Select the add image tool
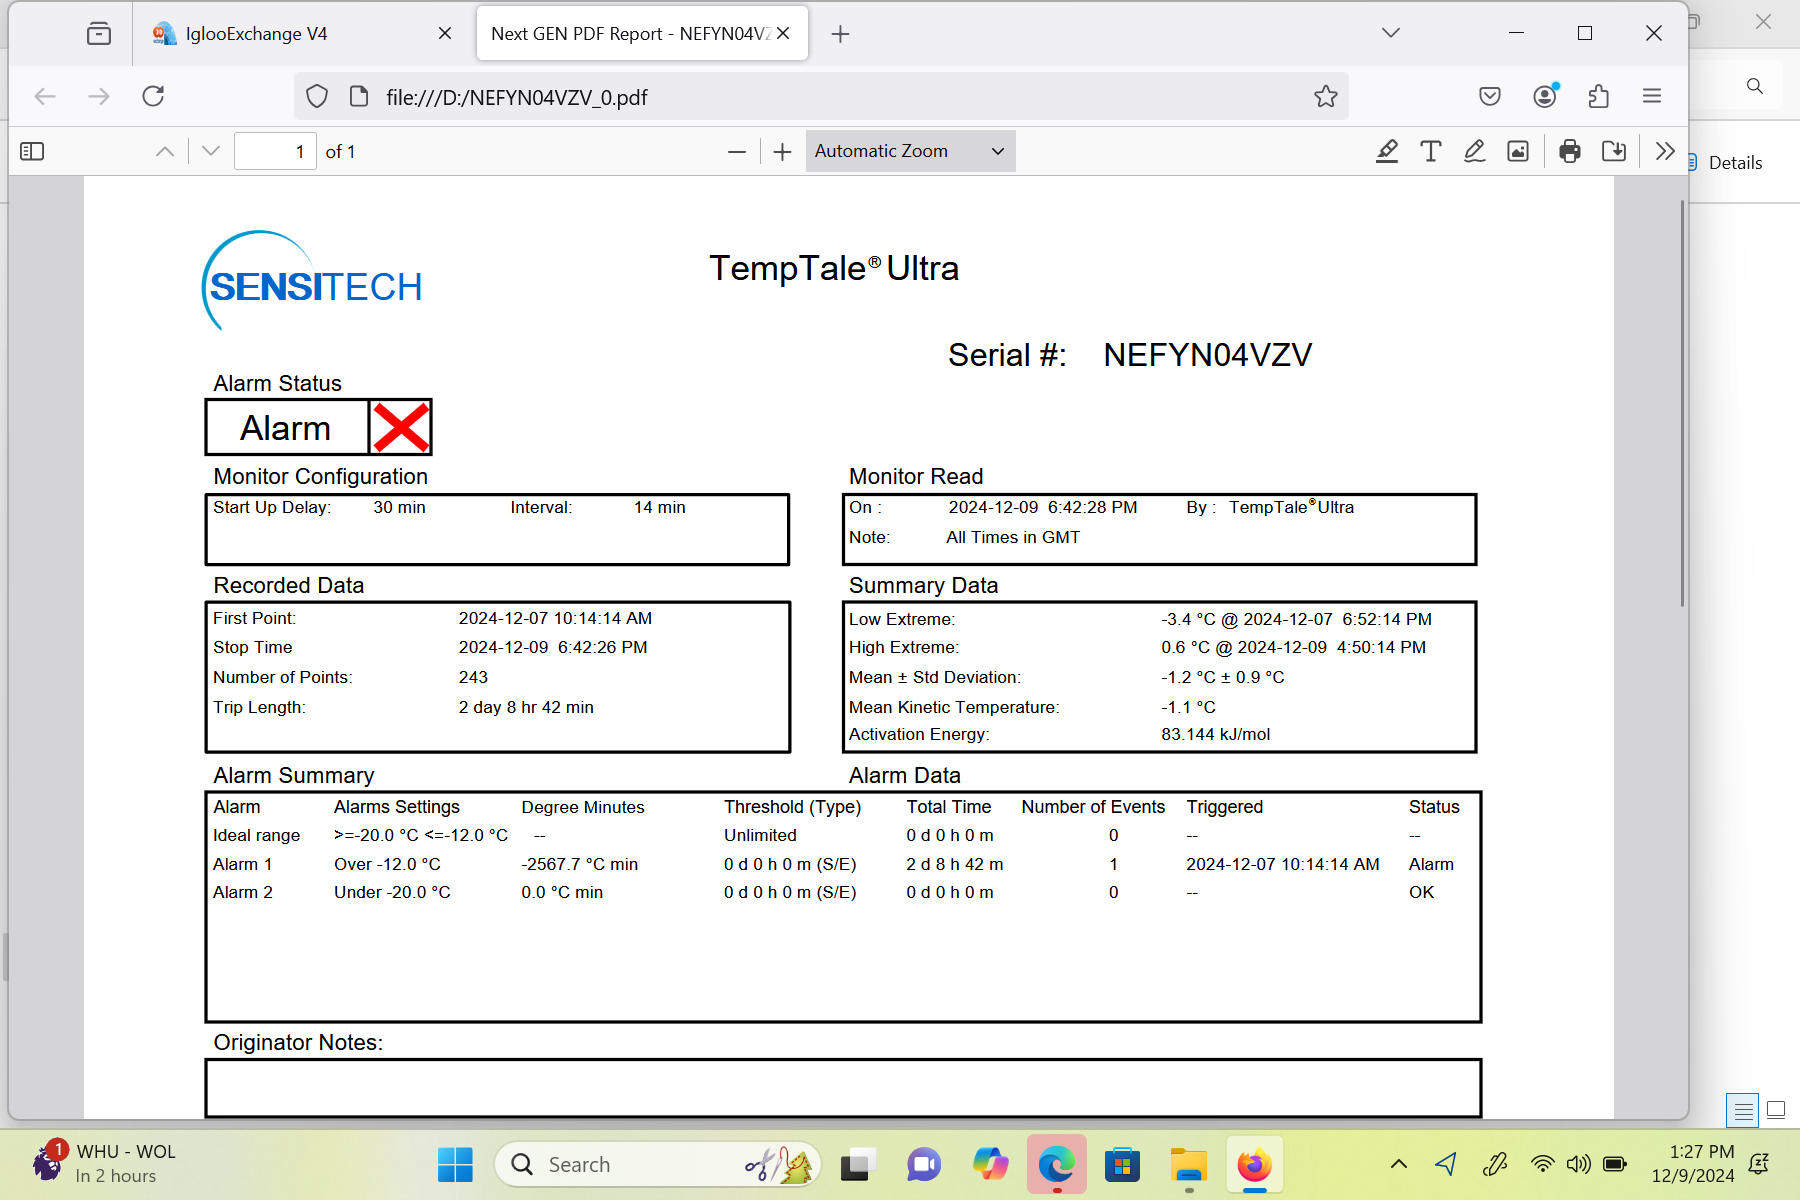This screenshot has height=1200, width=1800. 1518,151
